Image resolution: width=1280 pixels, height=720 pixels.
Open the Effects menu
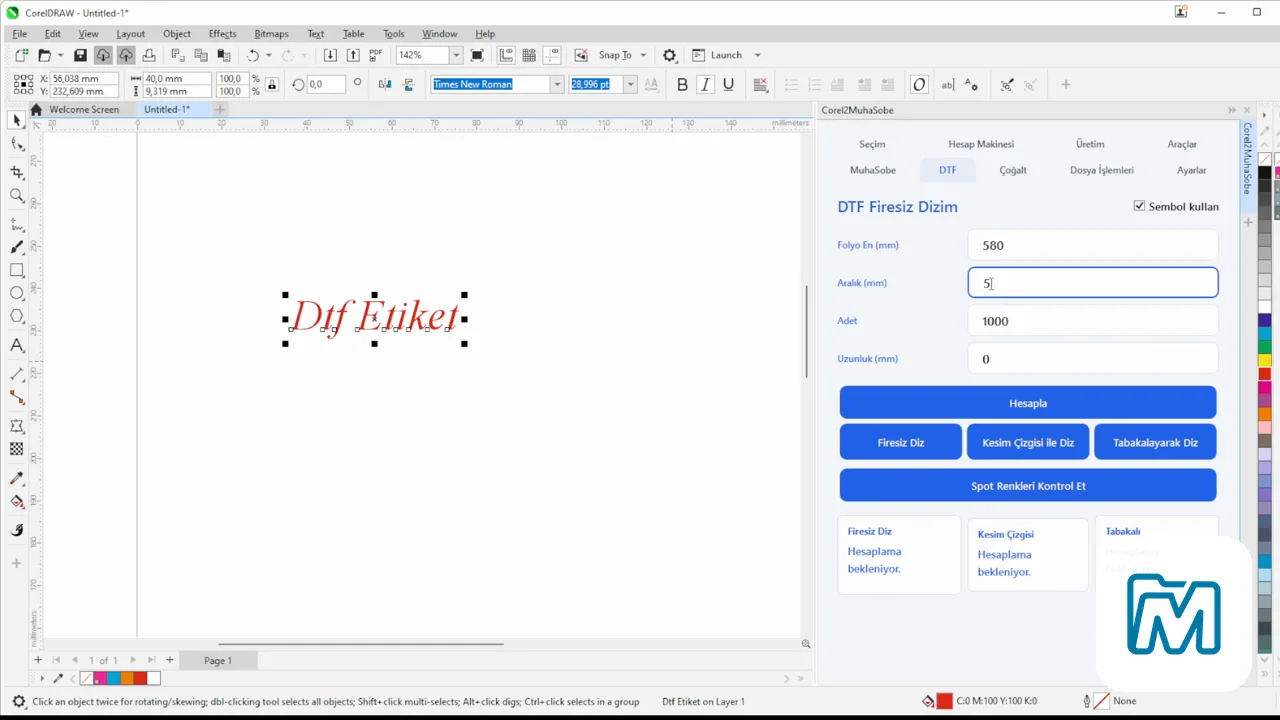pyautogui.click(x=222, y=33)
